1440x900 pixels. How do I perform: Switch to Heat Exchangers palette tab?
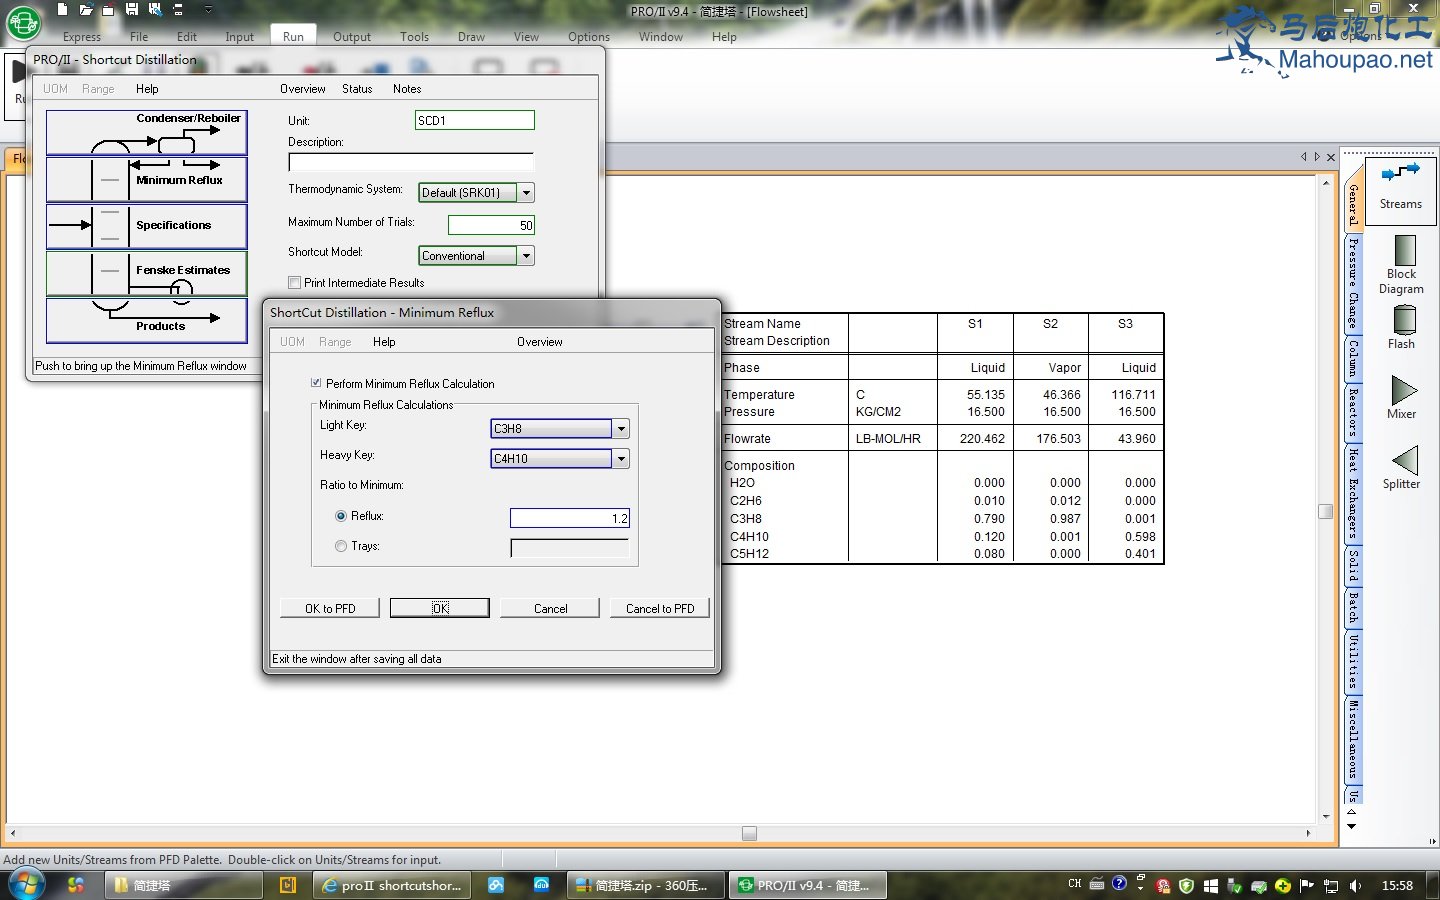coord(1353,494)
